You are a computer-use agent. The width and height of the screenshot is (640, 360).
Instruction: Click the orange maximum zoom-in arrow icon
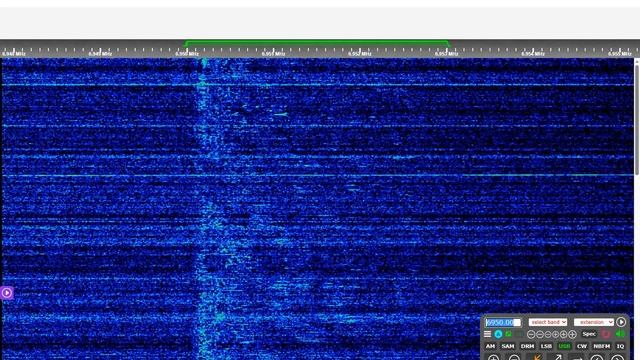click(x=537, y=357)
